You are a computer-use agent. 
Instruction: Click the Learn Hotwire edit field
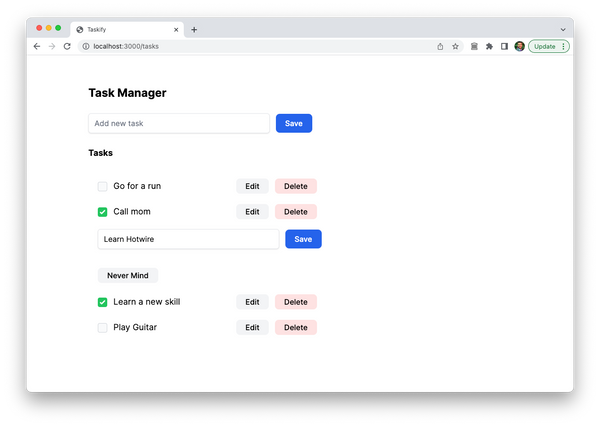[188, 239]
